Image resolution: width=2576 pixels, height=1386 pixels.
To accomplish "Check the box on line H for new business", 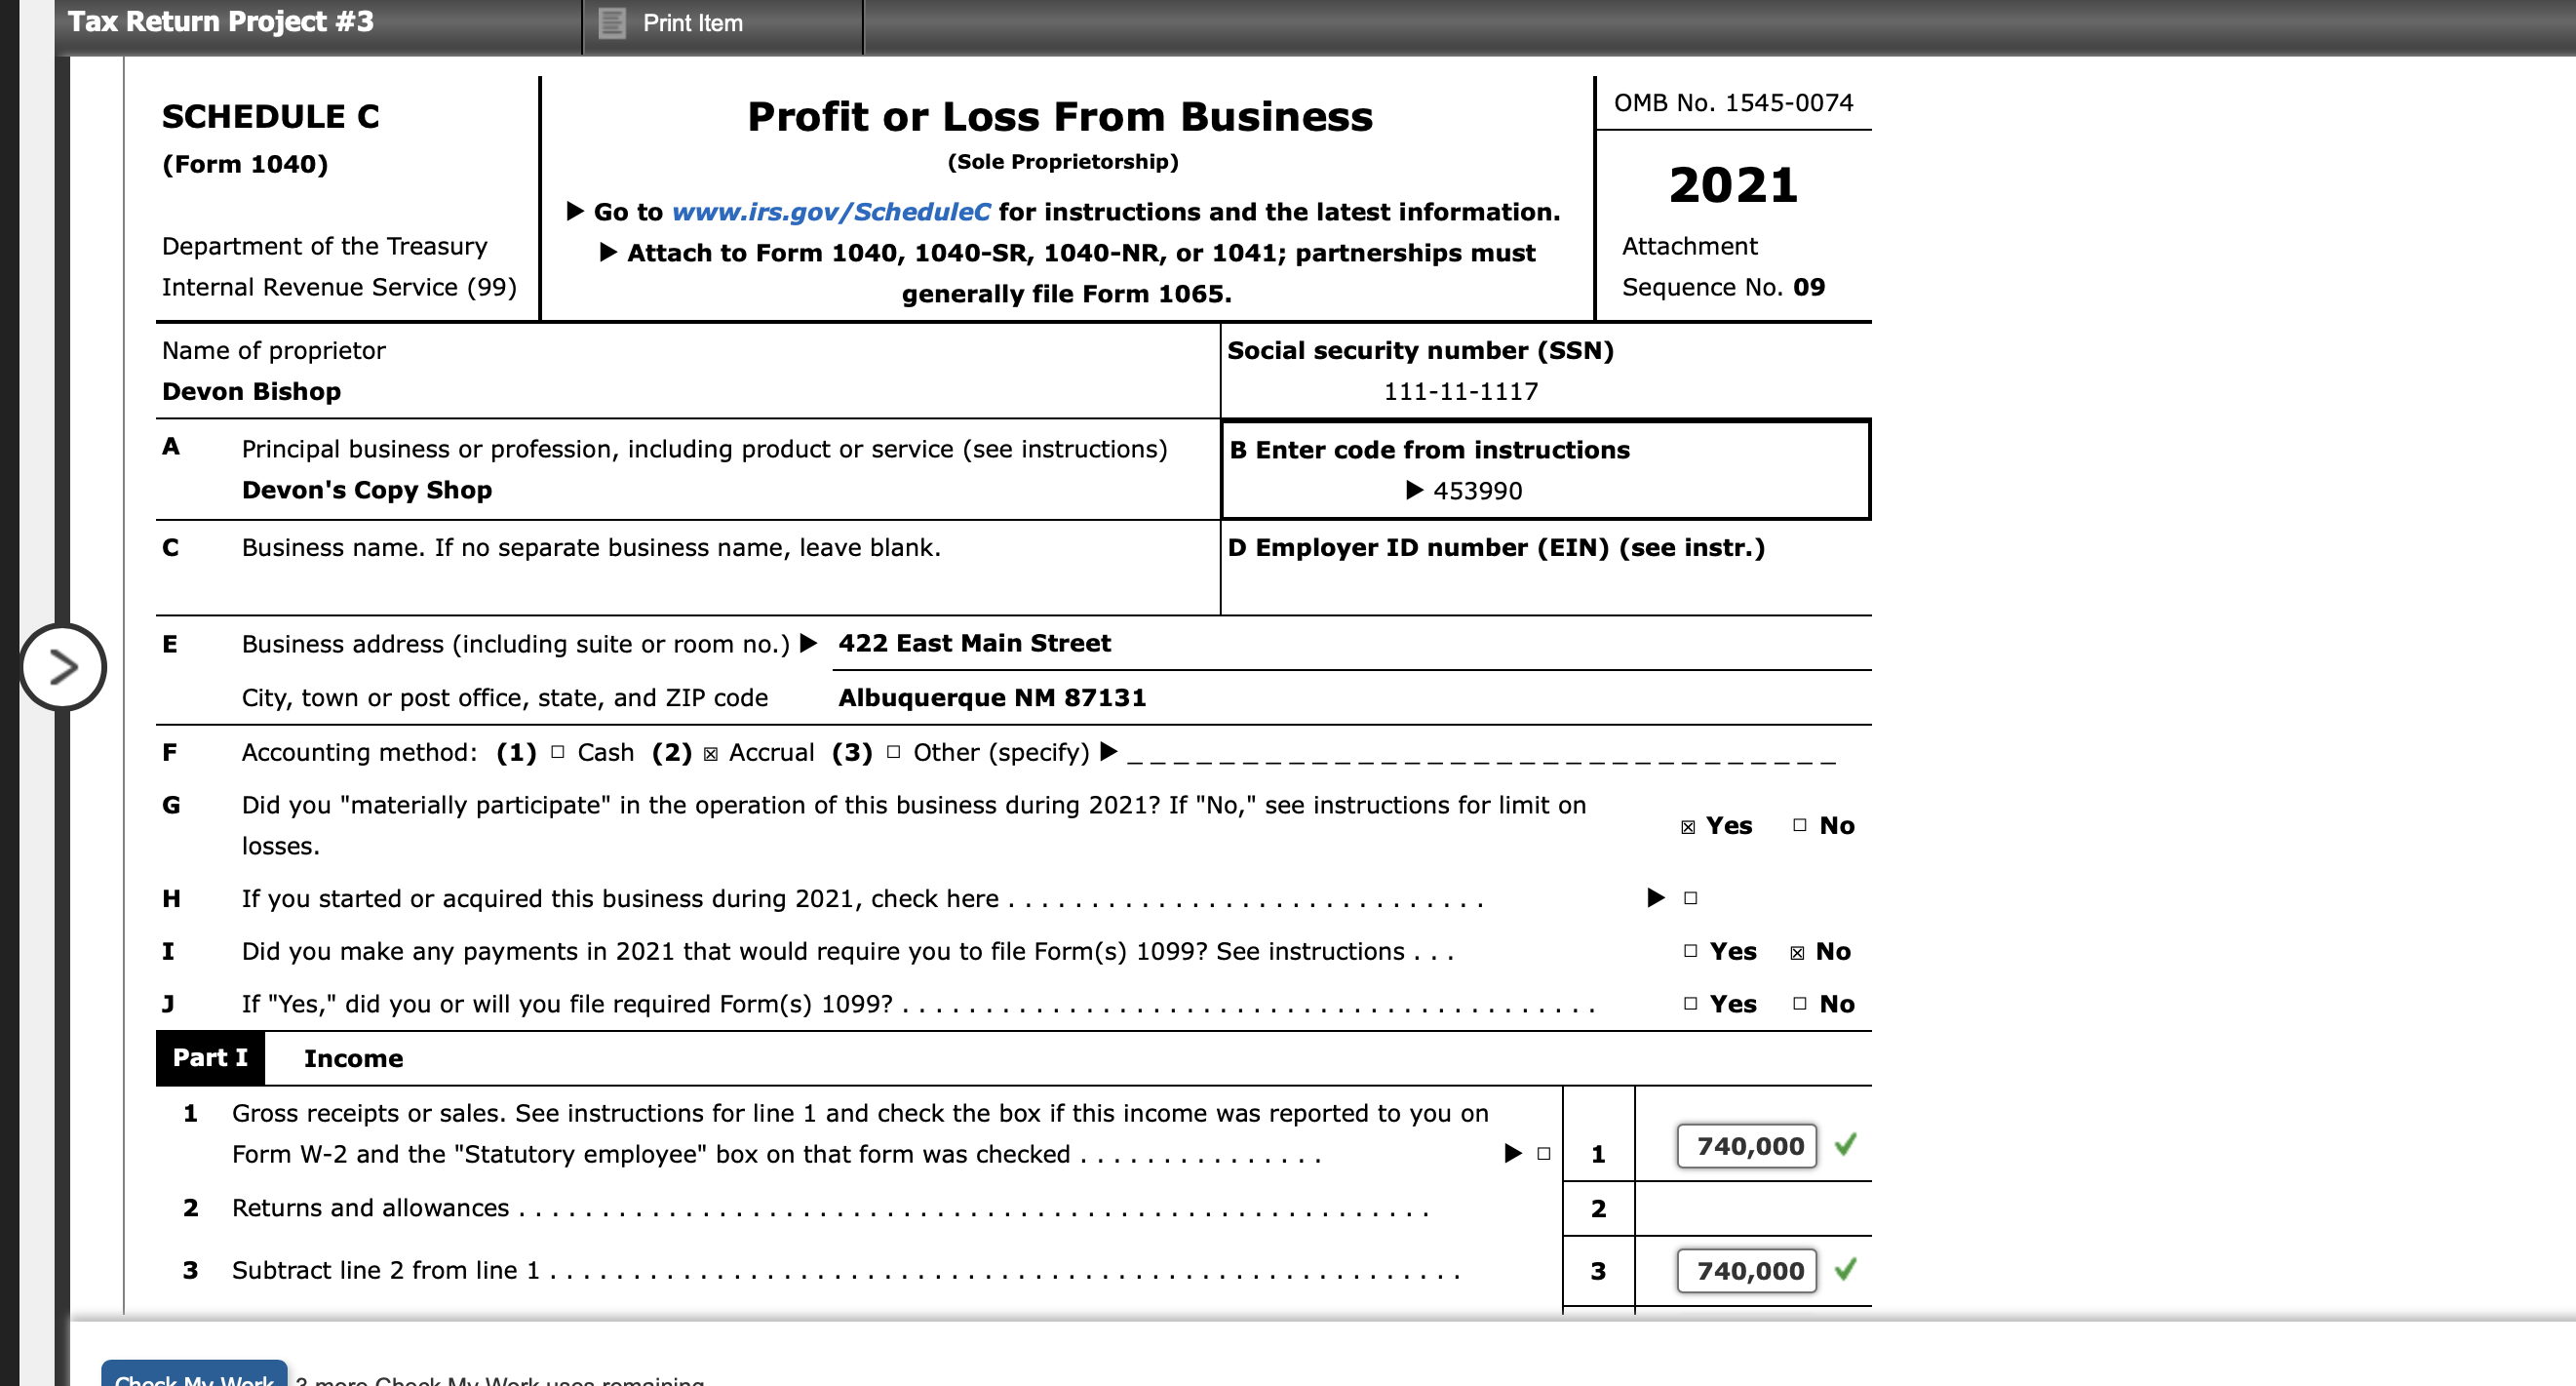I will tap(1689, 898).
